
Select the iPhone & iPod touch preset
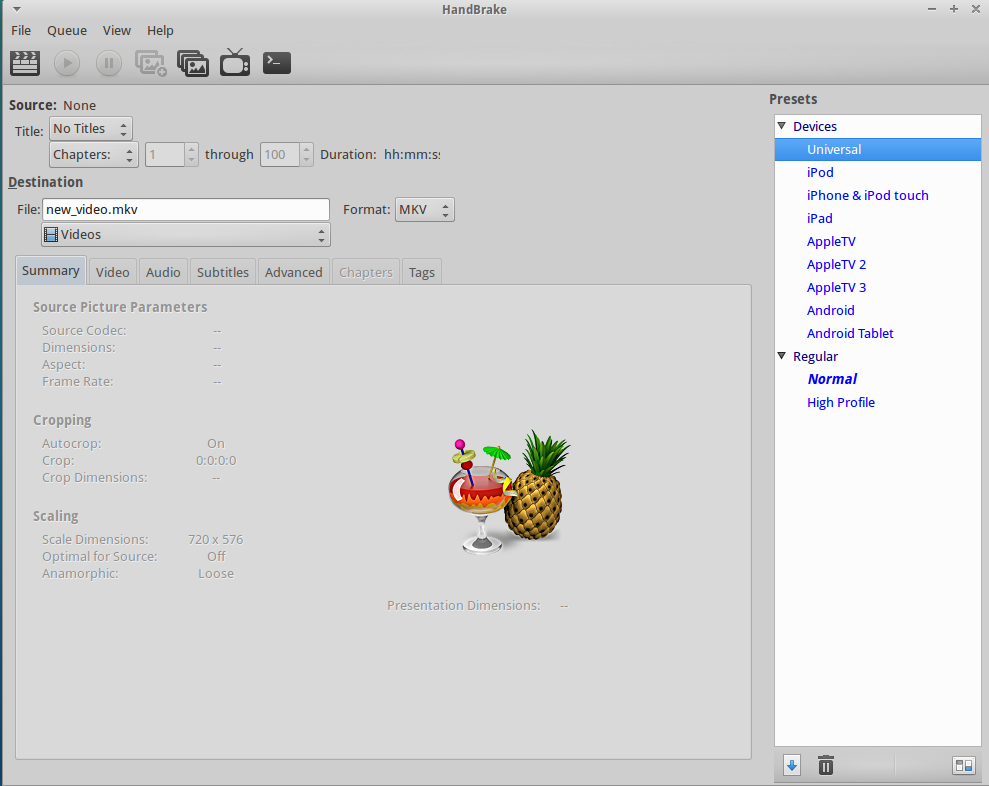877,196
